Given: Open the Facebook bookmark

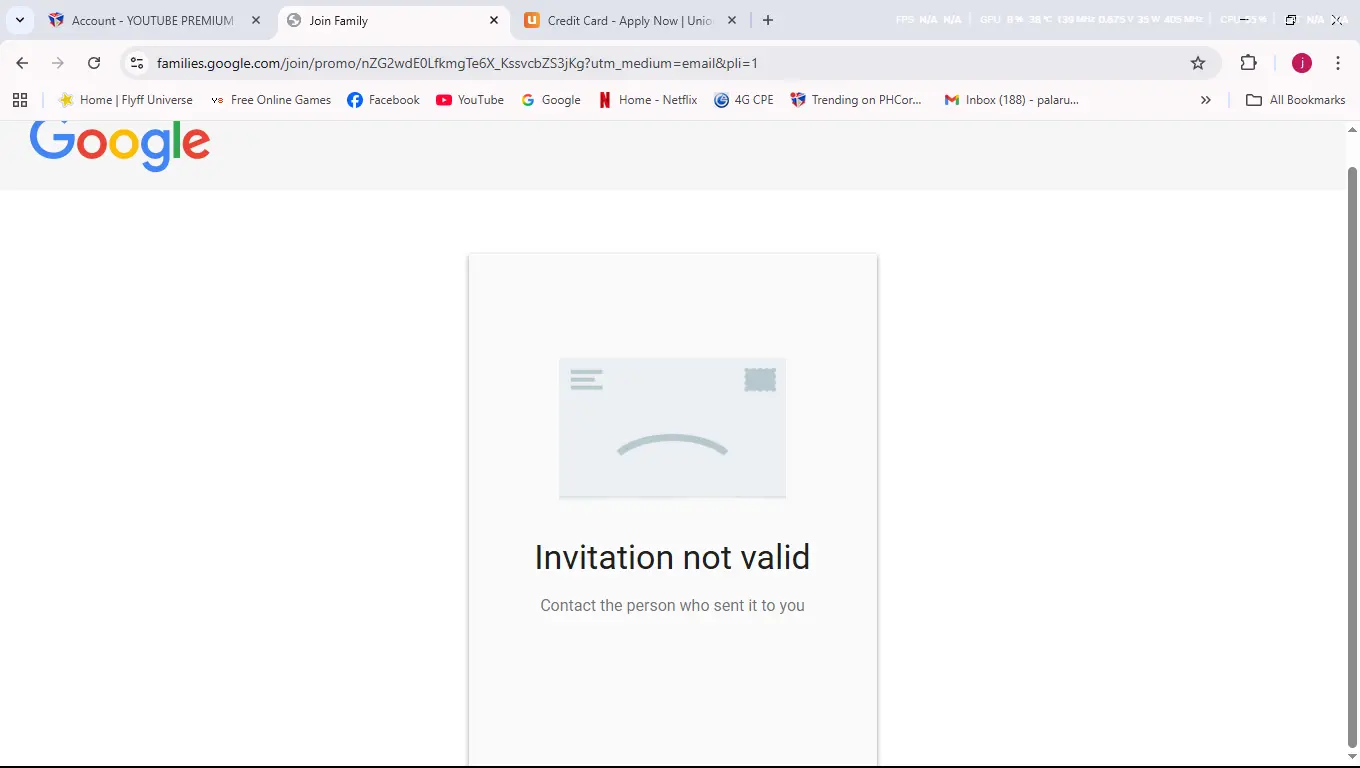Looking at the screenshot, I should pyautogui.click(x=384, y=100).
